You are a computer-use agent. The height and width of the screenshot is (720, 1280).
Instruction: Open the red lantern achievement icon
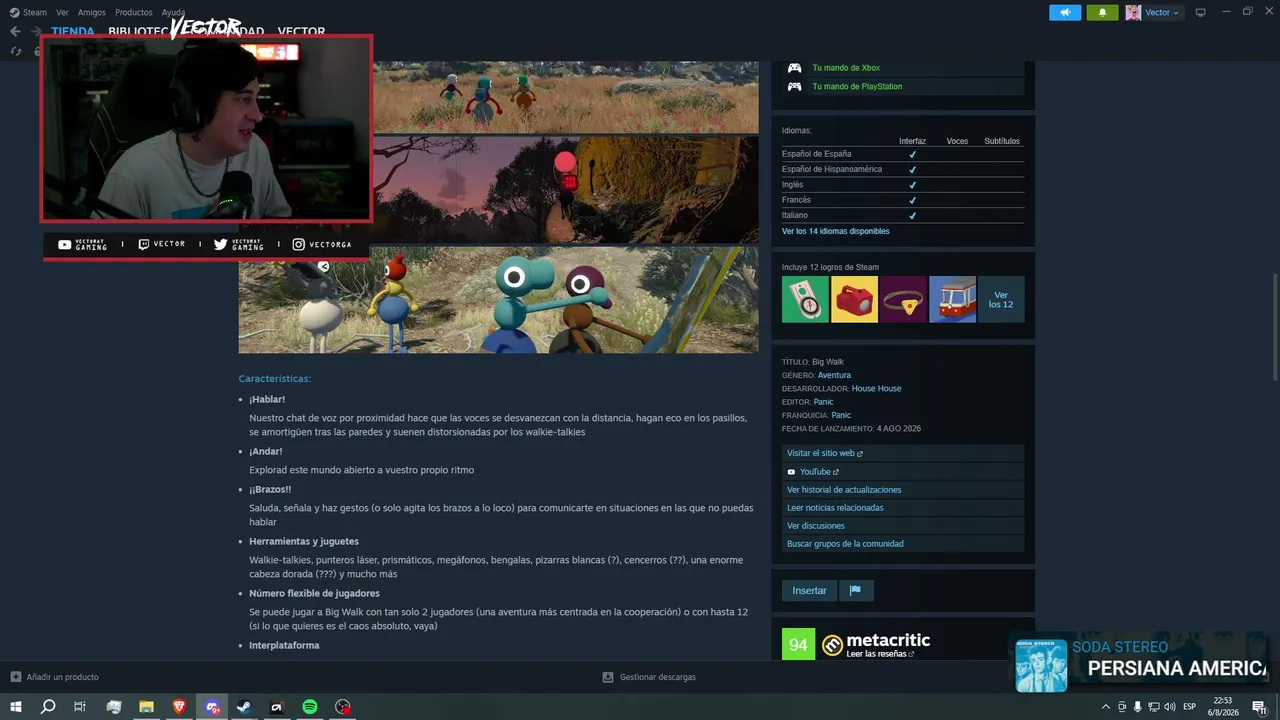854,299
